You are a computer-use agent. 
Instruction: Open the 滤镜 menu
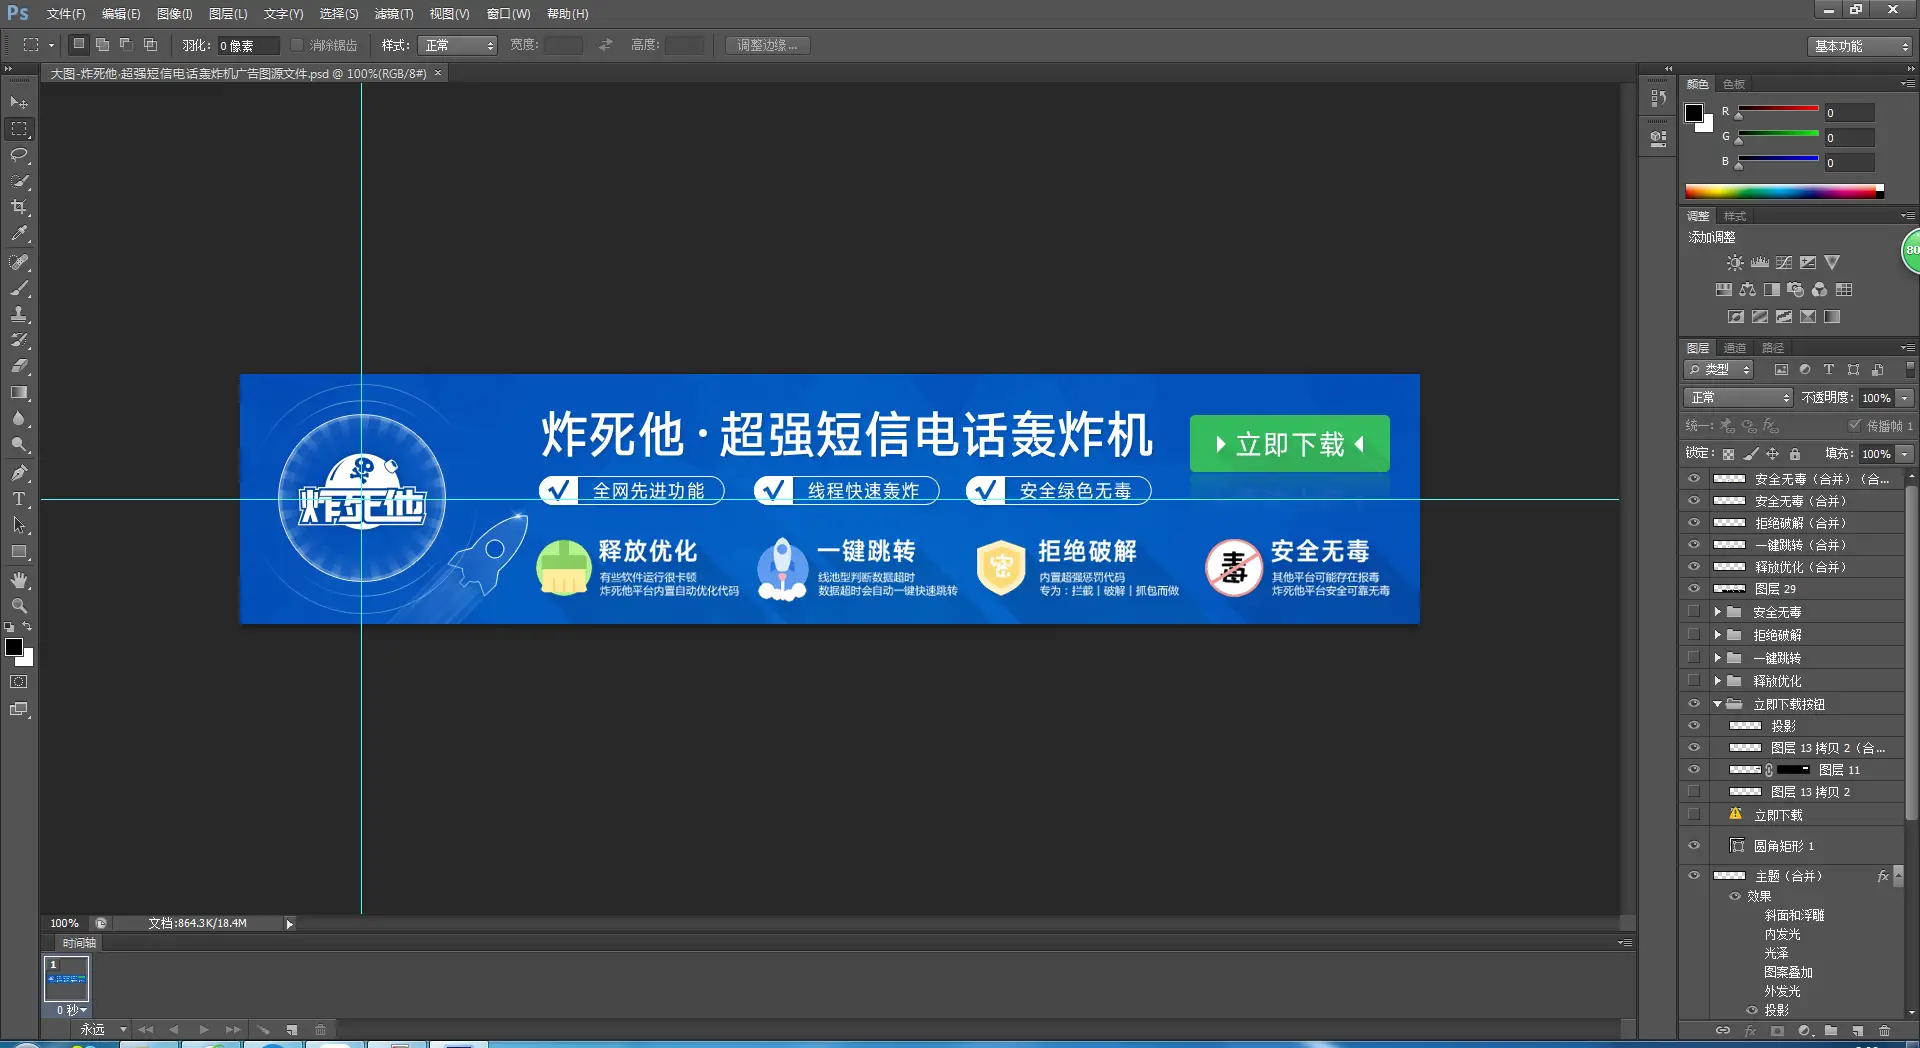click(x=393, y=13)
